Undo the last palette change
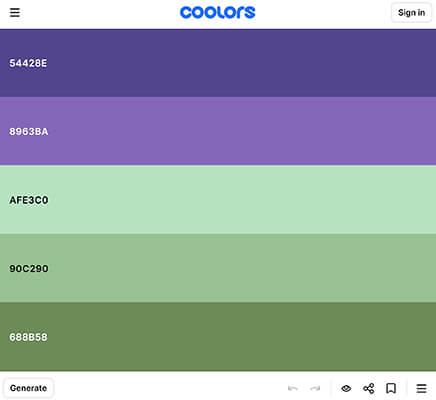 pos(293,388)
